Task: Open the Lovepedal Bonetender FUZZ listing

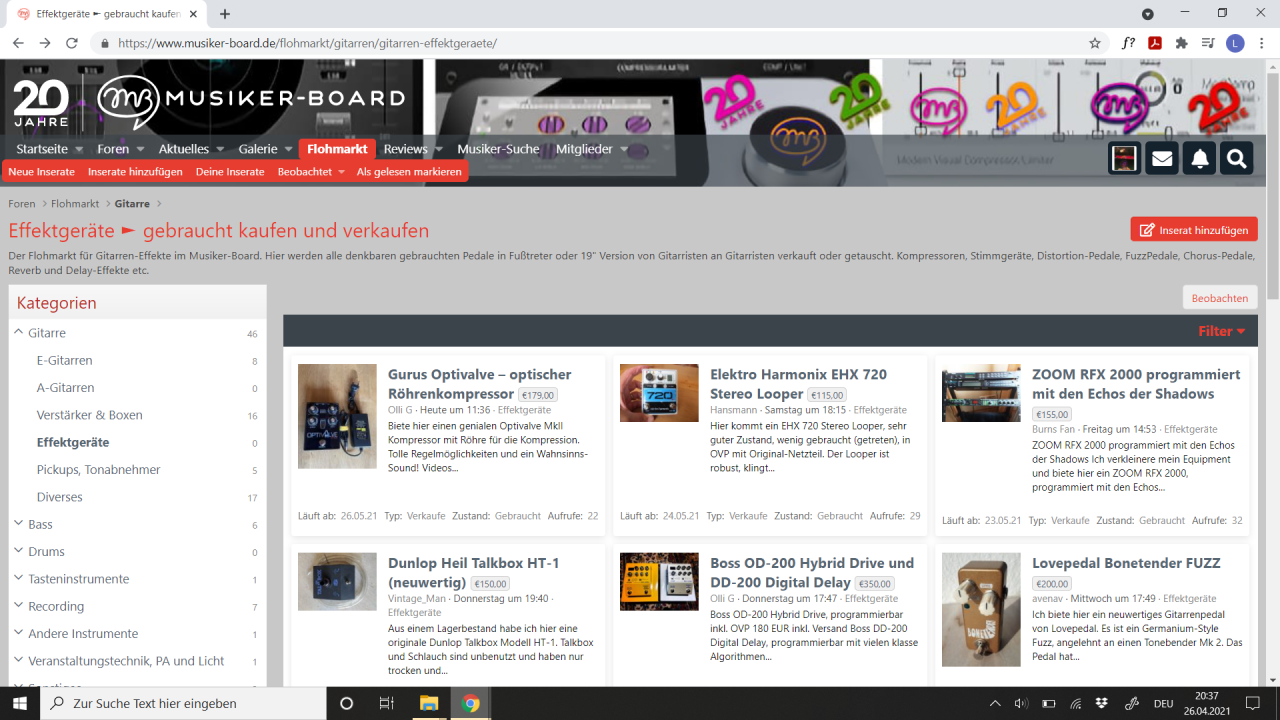Action: 1126,563
